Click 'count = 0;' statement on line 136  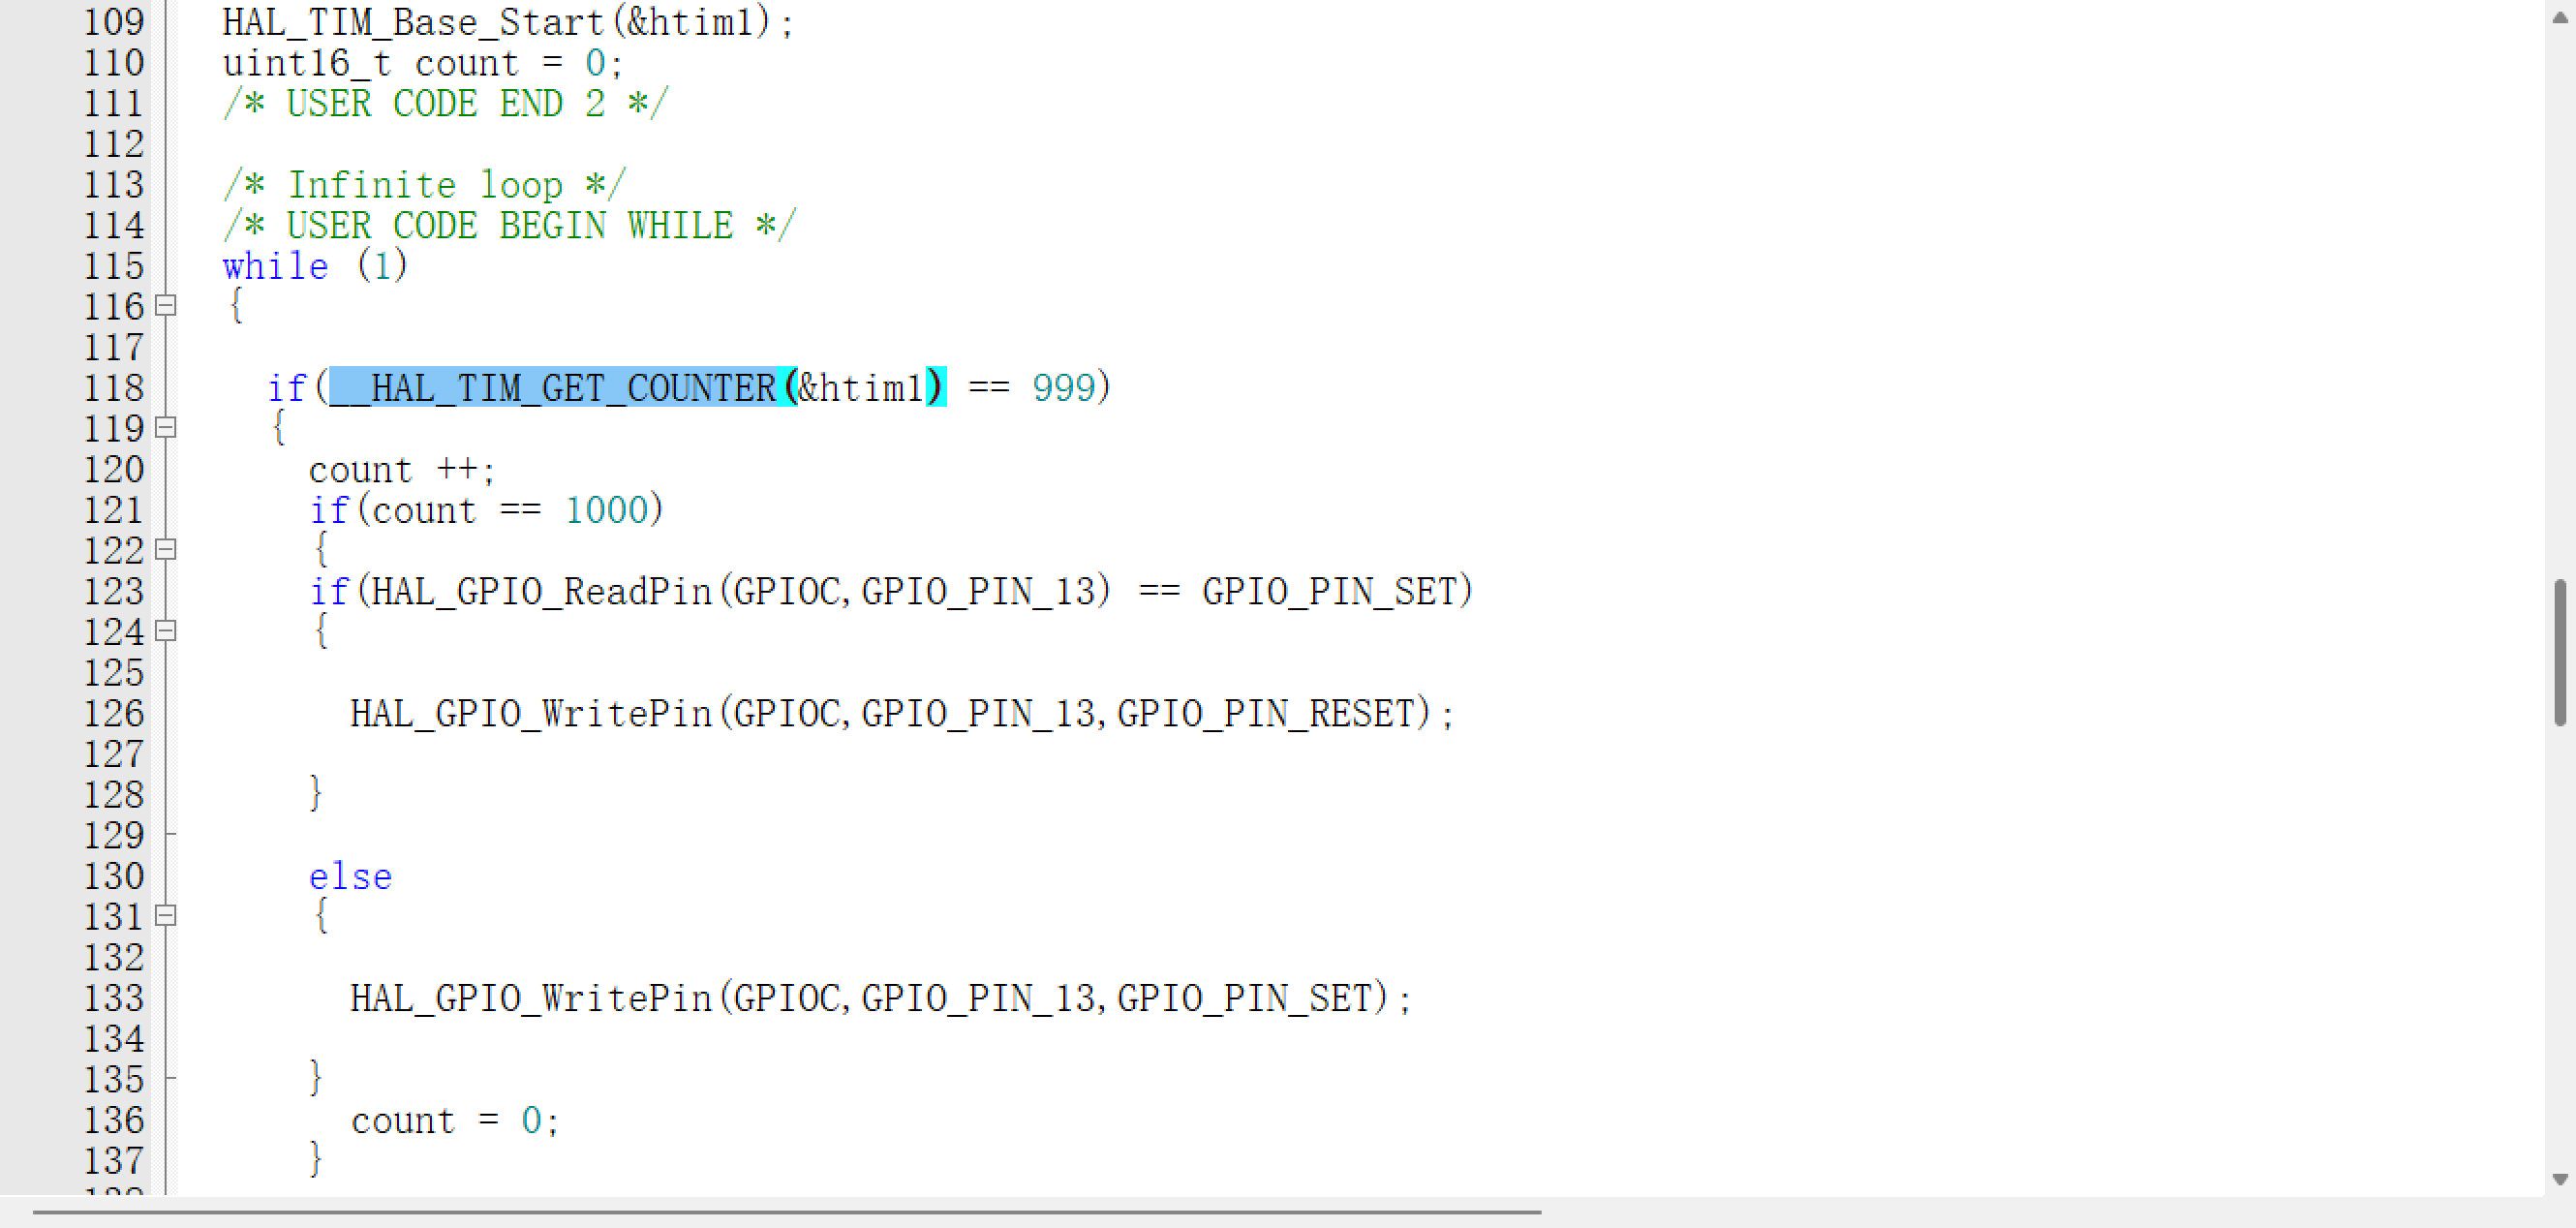coord(455,1120)
